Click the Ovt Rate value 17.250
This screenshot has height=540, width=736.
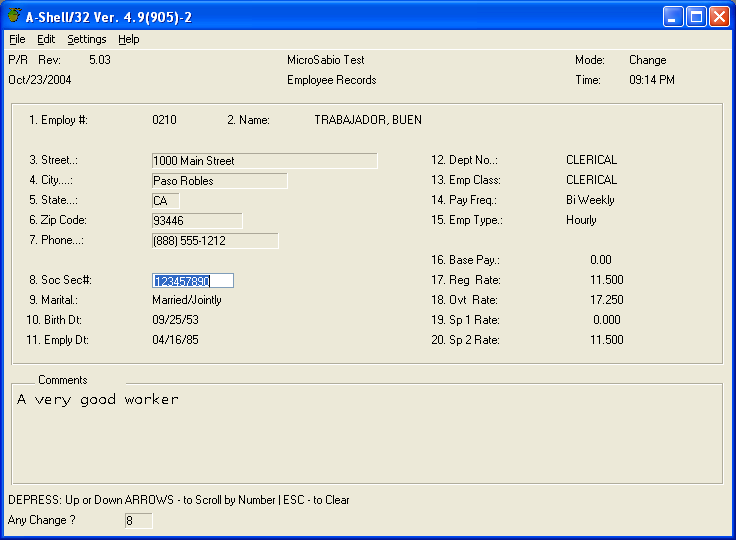(x=607, y=300)
